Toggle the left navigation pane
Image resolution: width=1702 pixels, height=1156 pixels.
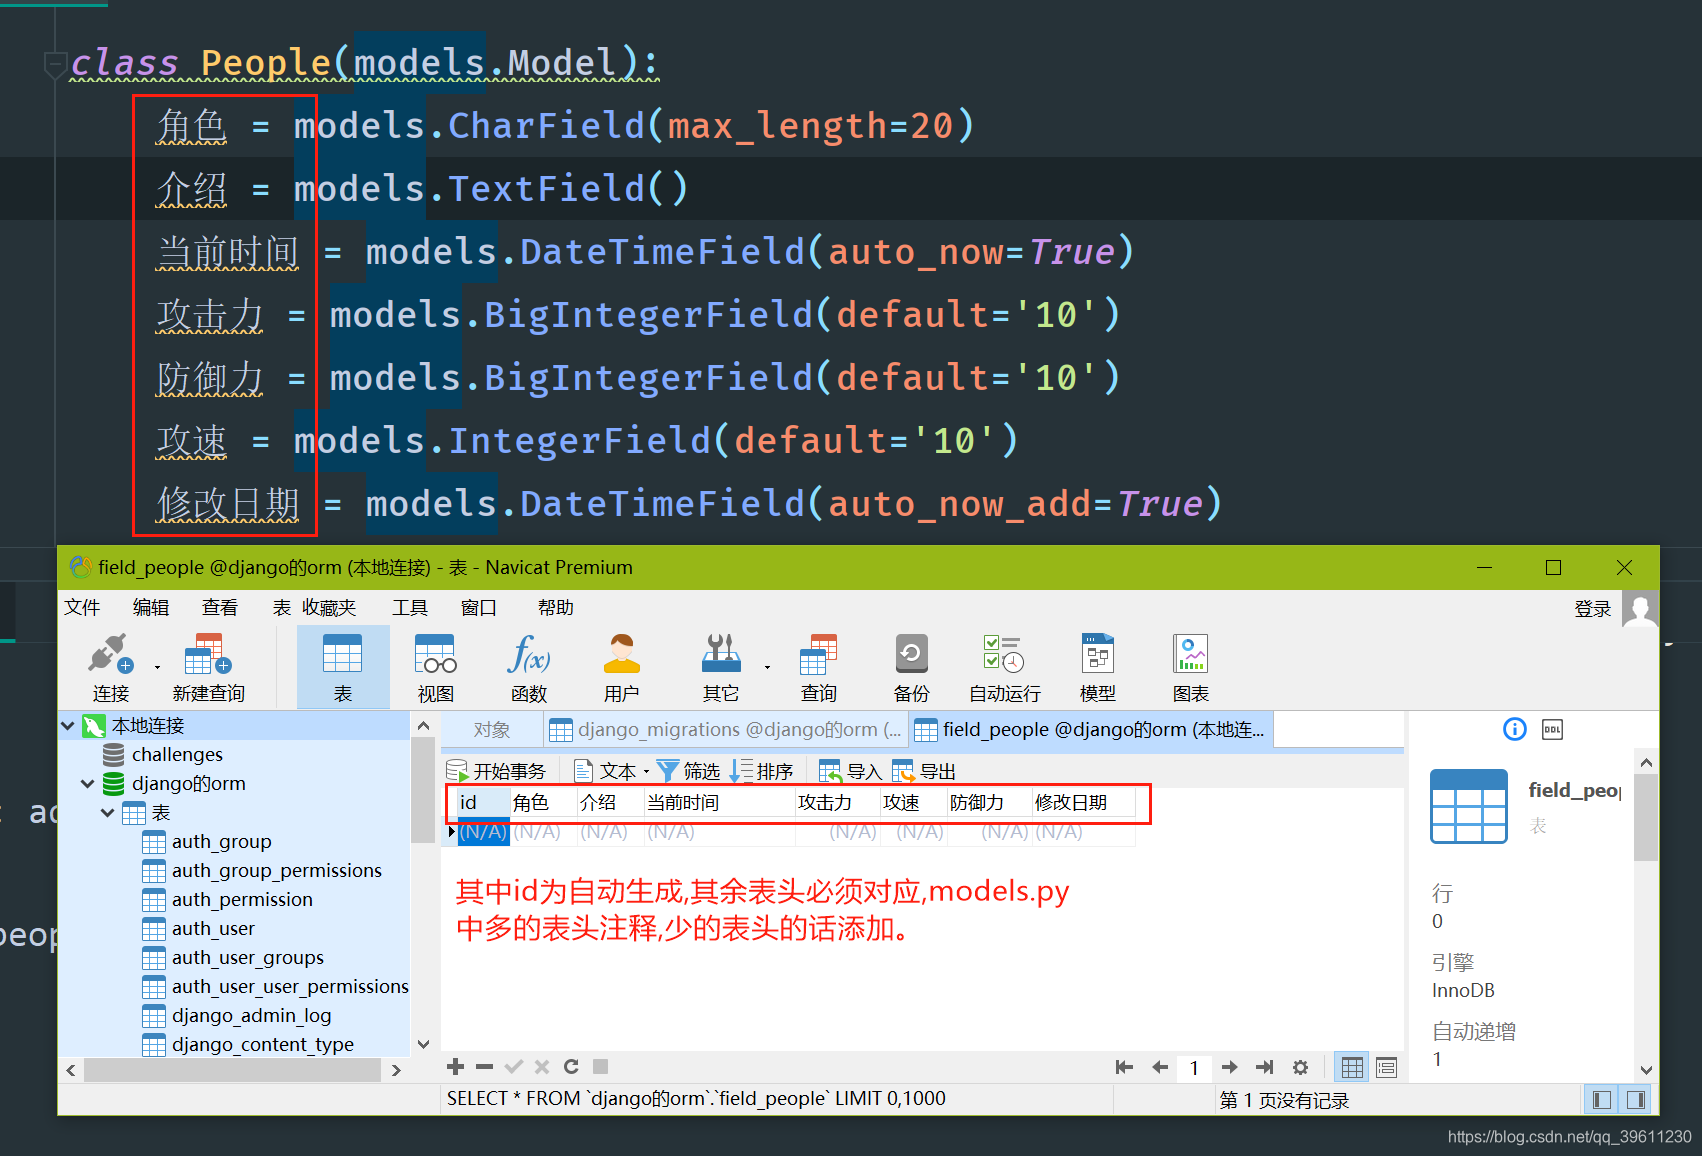pos(1602,1100)
